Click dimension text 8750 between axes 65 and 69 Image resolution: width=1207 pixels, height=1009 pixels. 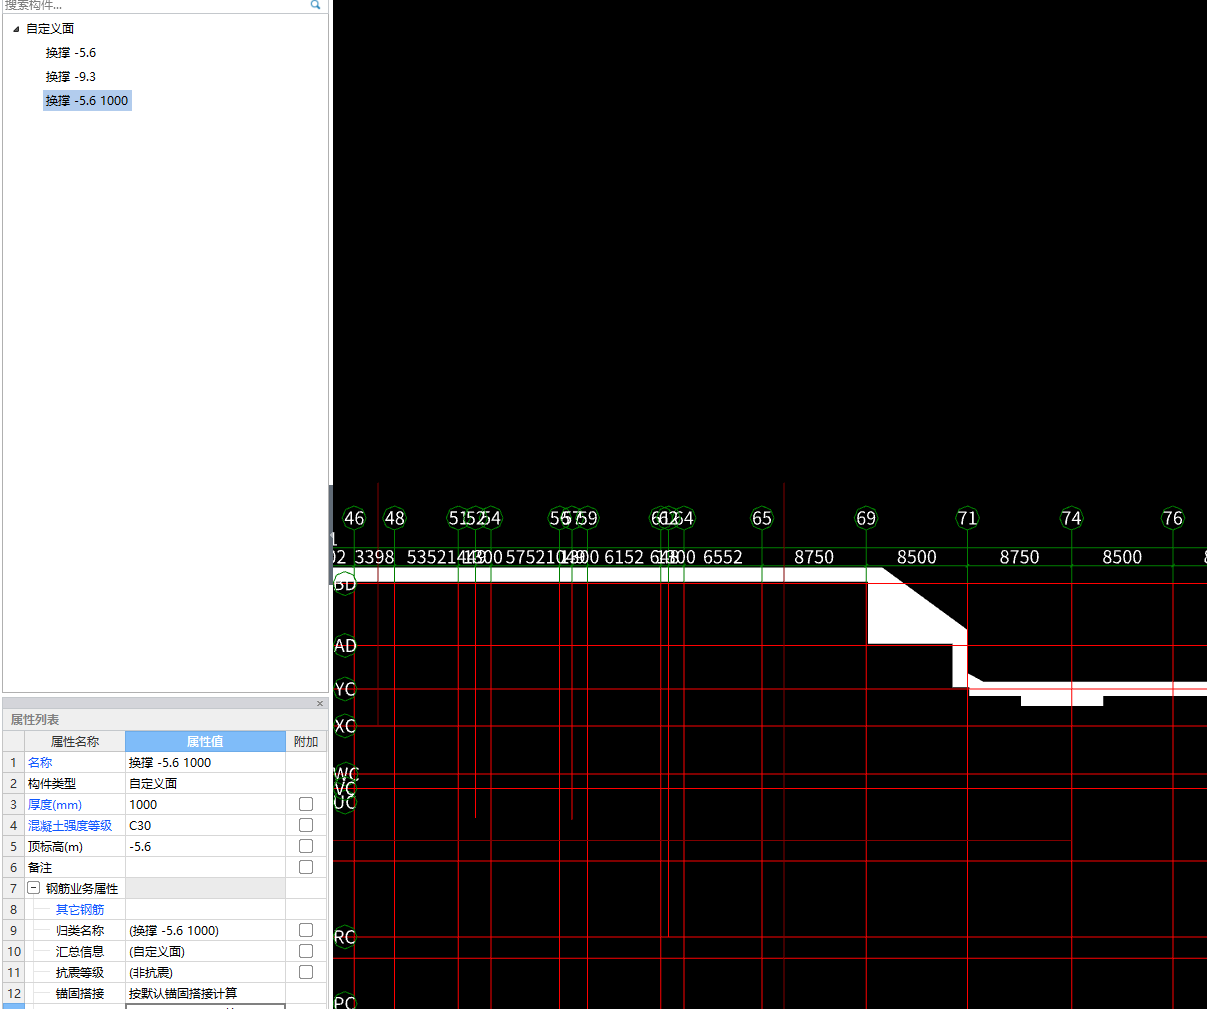[814, 557]
